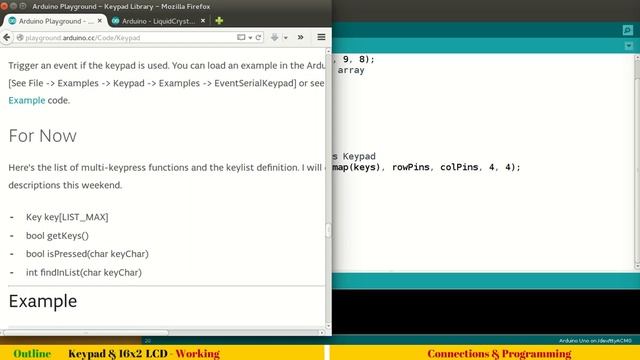Click the Firefox vertical scrollbar handle
The height and width of the screenshot is (360, 640).
coord(328,230)
